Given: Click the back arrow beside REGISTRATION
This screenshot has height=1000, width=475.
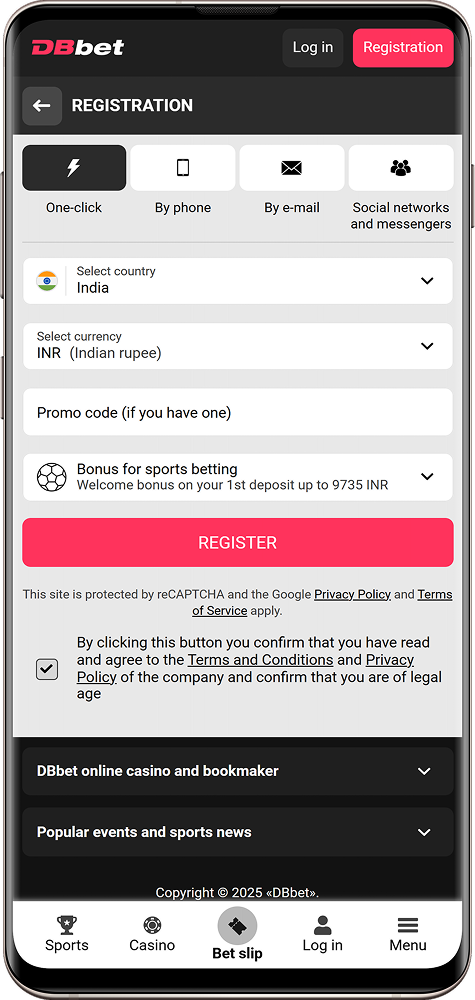Looking at the screenshot, I should click(x=42, y=106).
